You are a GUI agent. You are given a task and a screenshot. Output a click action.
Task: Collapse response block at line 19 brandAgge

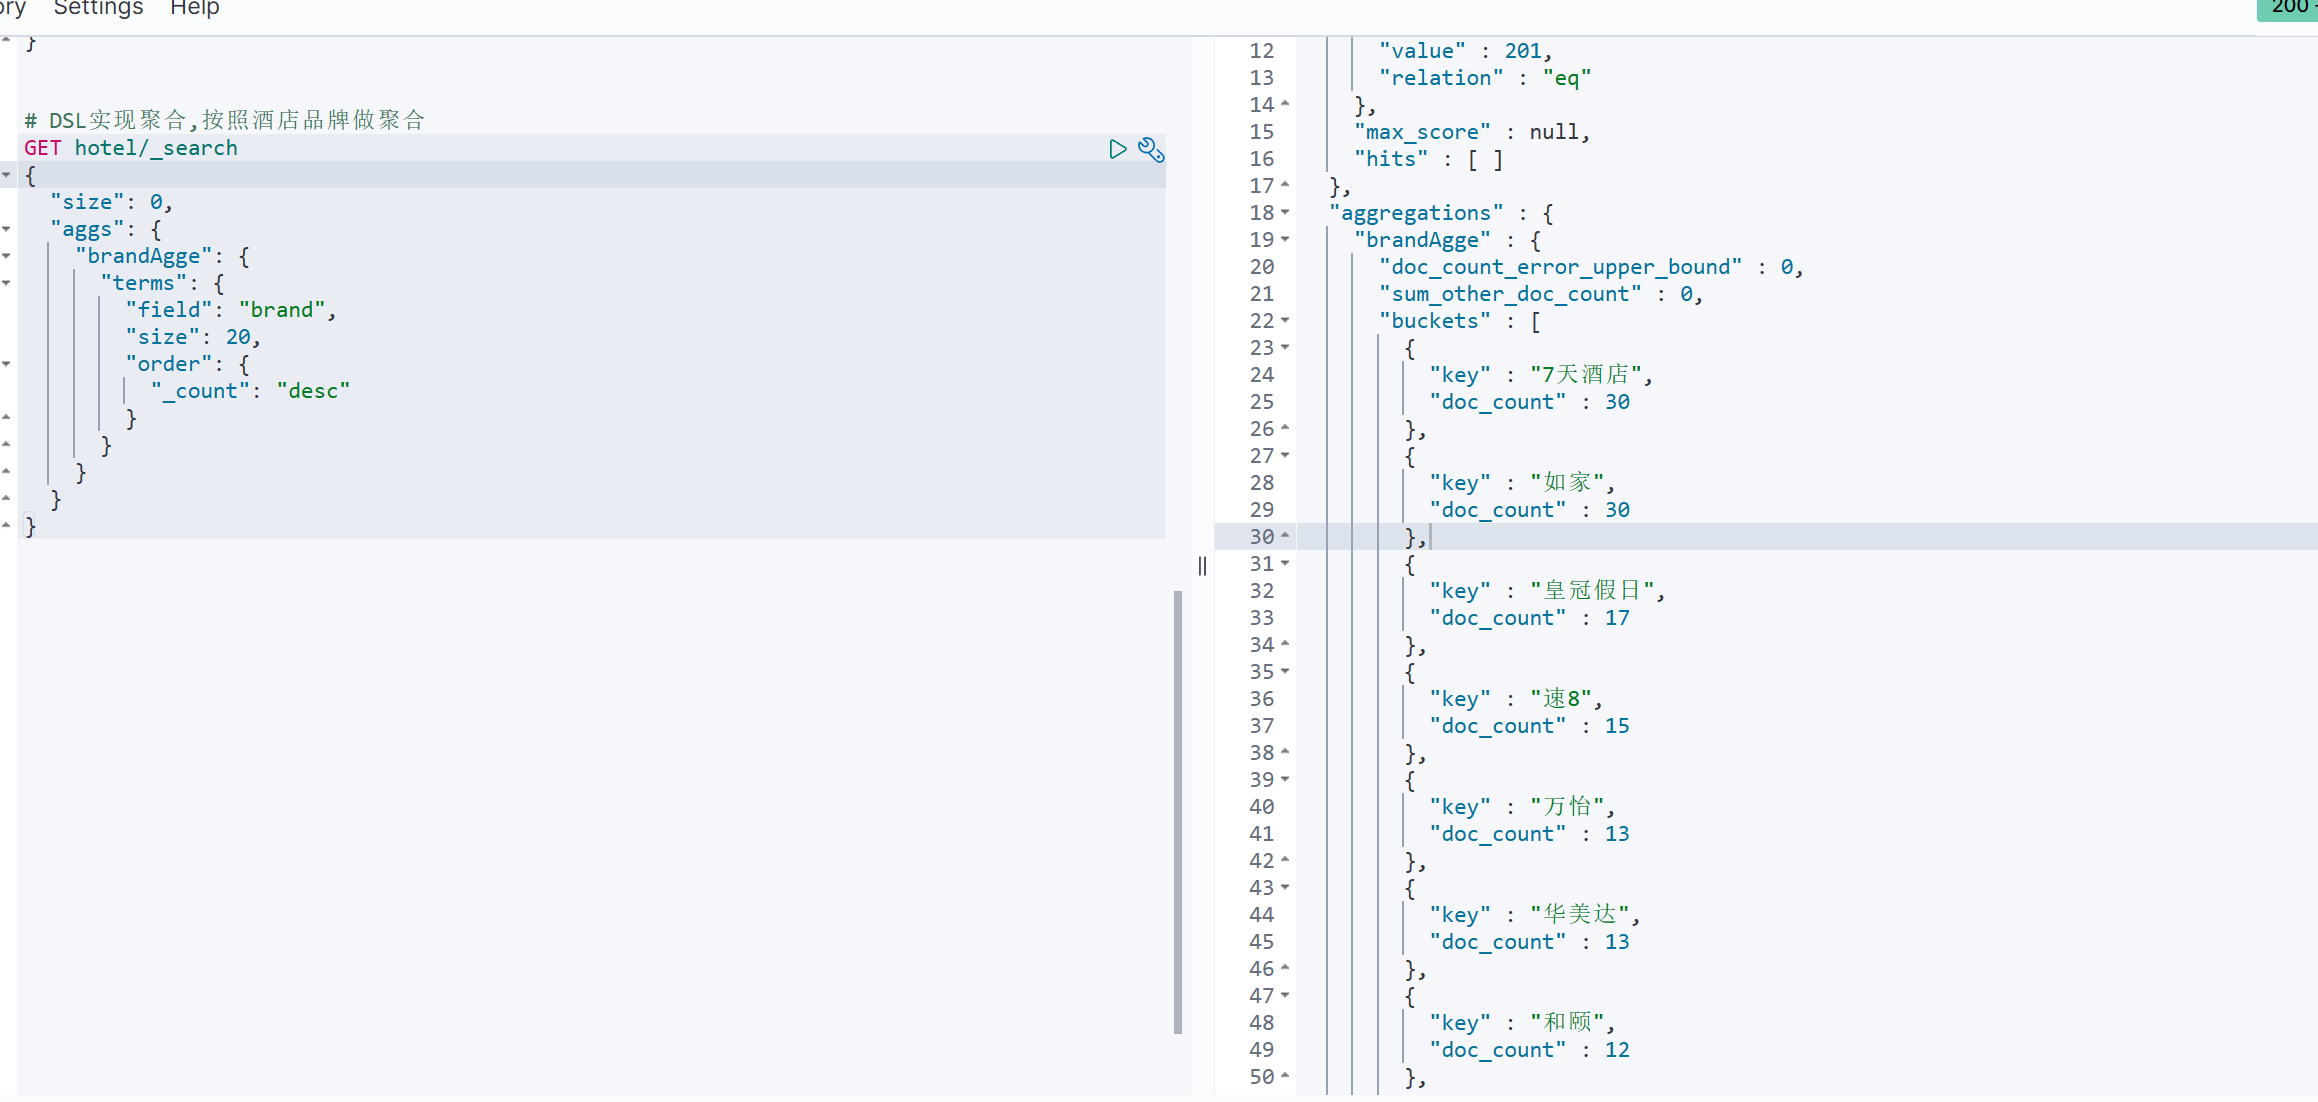pos(1285,239)
